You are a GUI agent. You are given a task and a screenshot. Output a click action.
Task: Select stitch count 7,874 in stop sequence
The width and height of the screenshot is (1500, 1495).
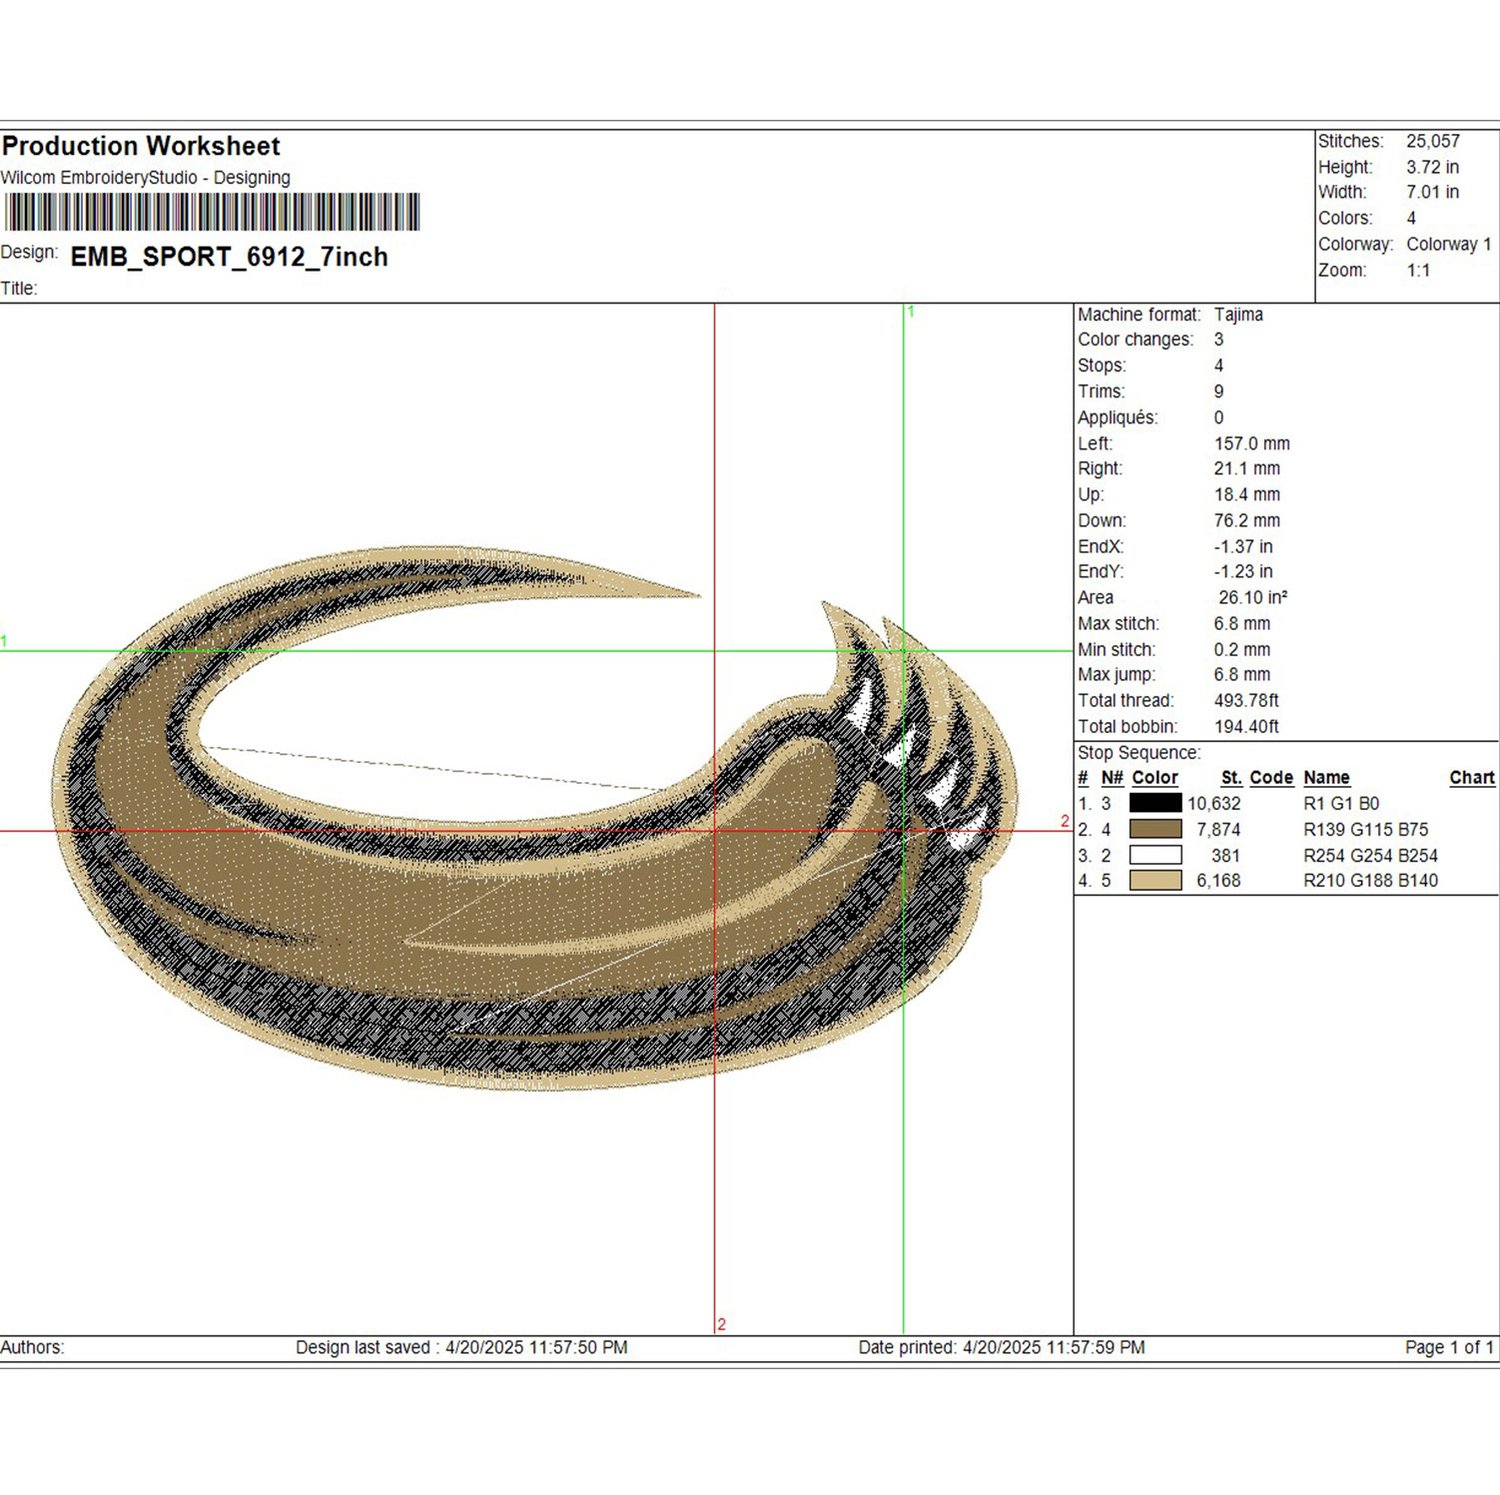[1218, 830]
